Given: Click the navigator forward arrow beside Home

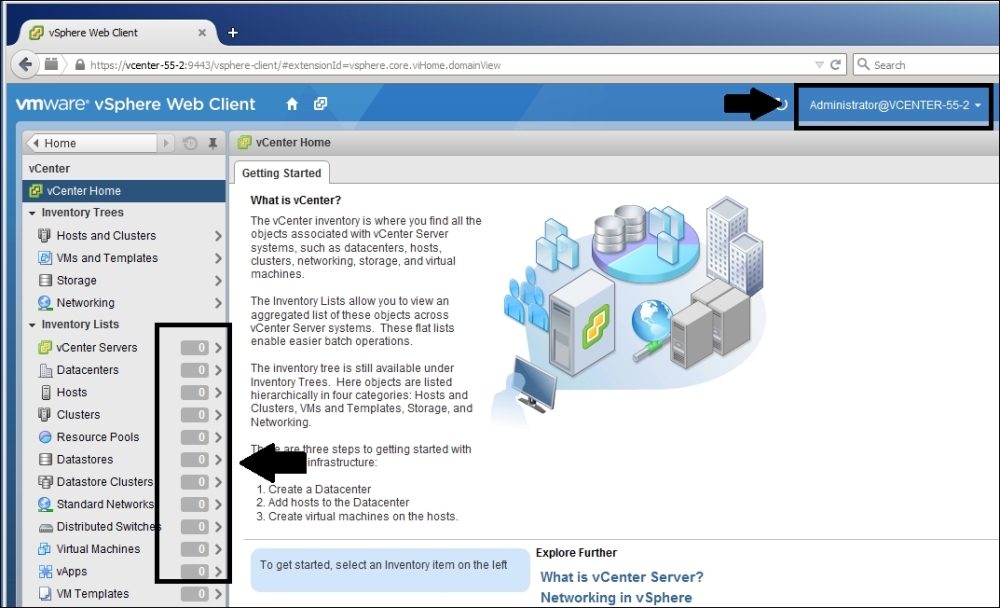Looking at the screenshot, I should pos(166,143).
